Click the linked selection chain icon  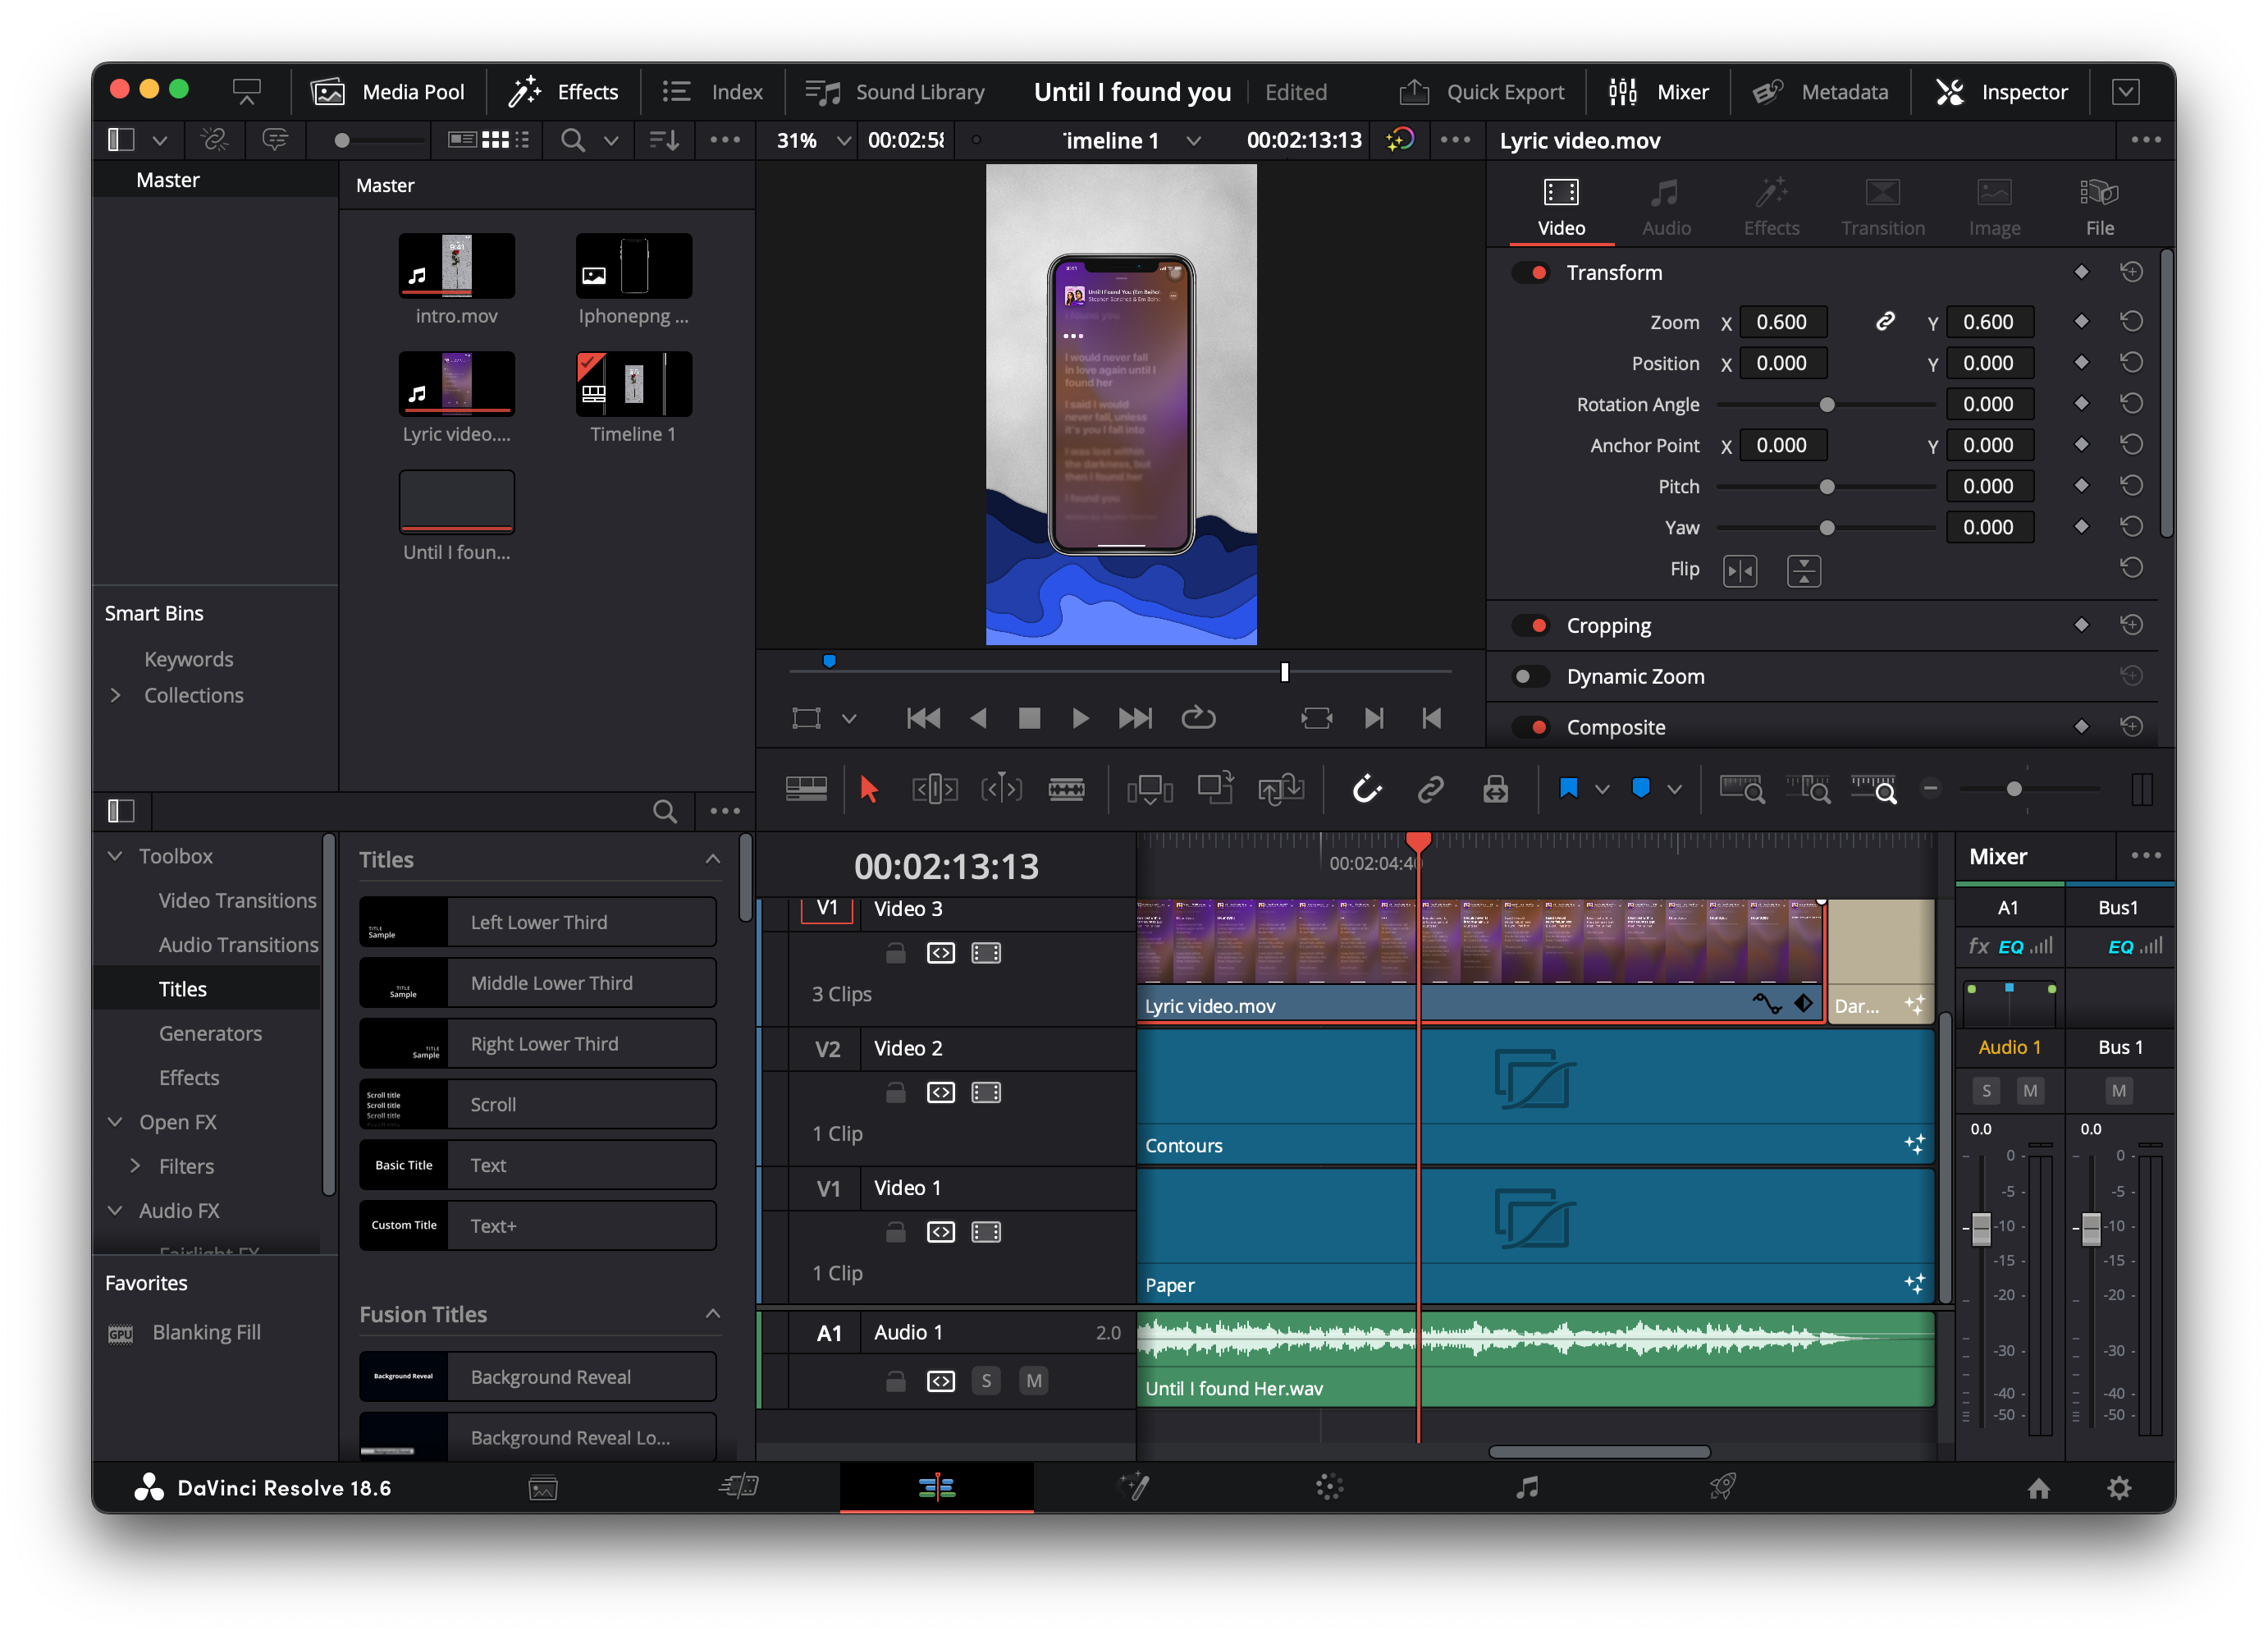click(1430, 790)
